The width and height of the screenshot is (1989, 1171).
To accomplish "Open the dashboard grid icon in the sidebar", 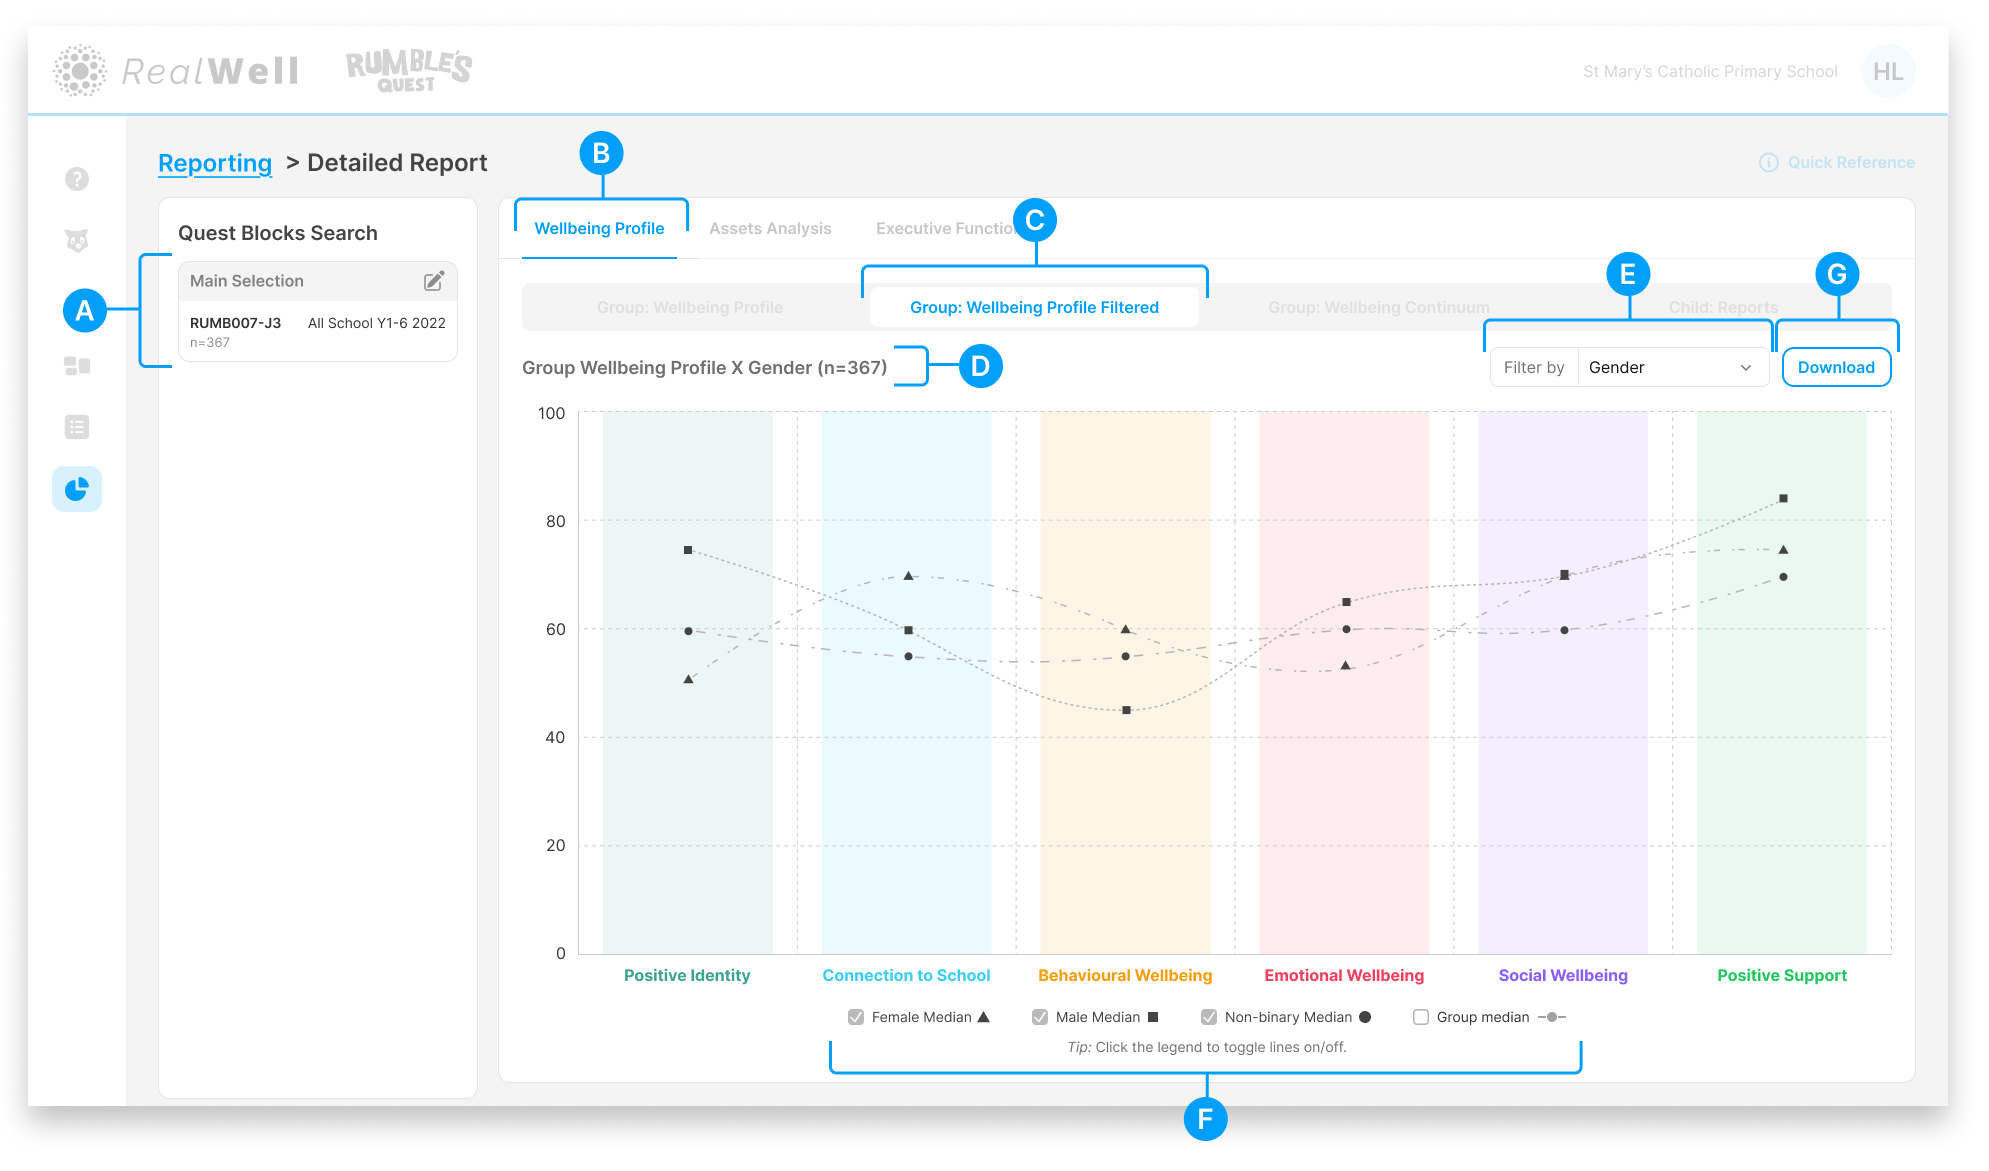I will [x=77, y=365].
